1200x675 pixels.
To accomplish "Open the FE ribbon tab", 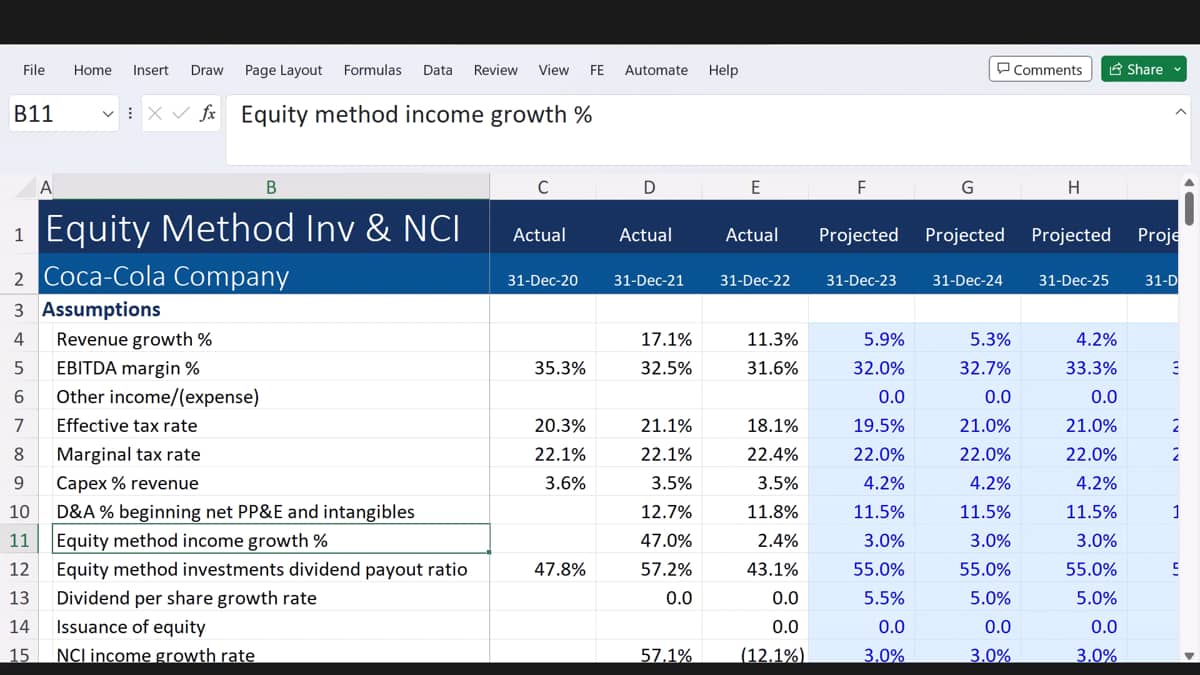I will (x=597, y=70).
